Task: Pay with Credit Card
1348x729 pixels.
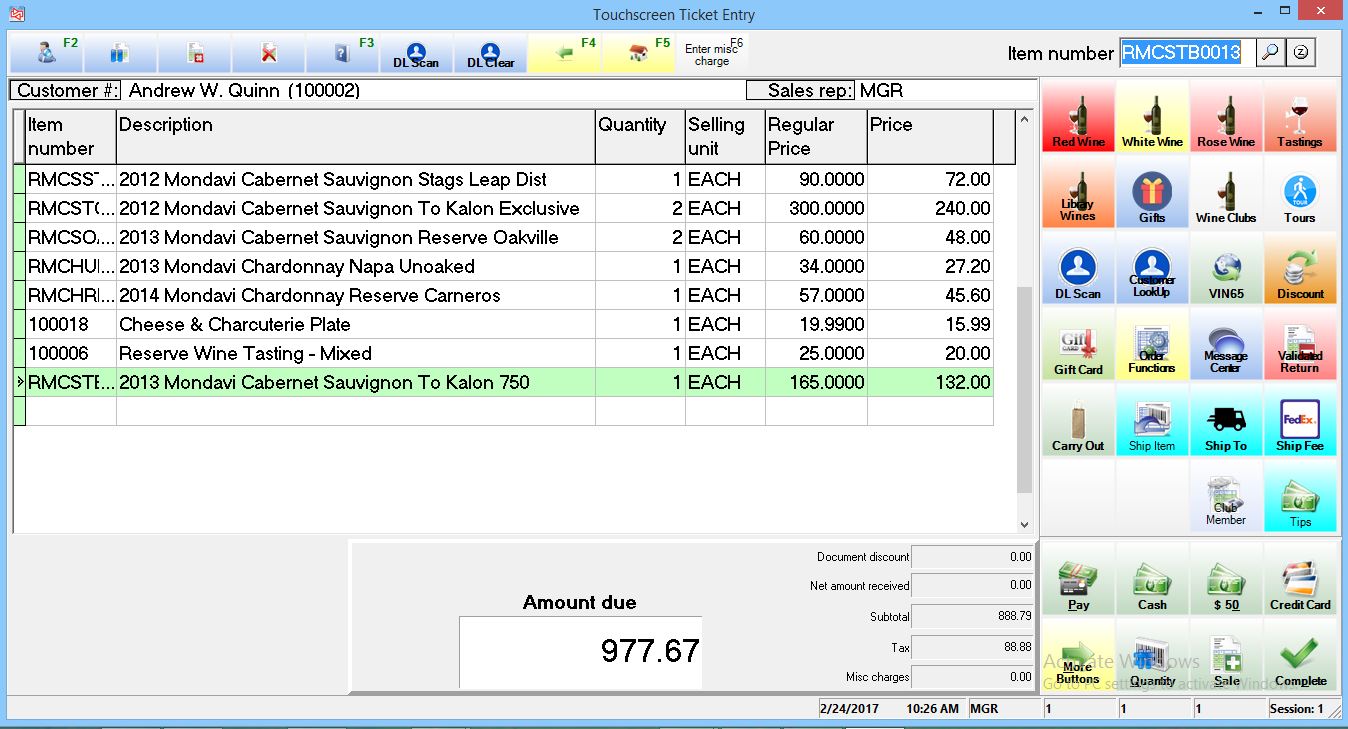Action: point(1299,582)
